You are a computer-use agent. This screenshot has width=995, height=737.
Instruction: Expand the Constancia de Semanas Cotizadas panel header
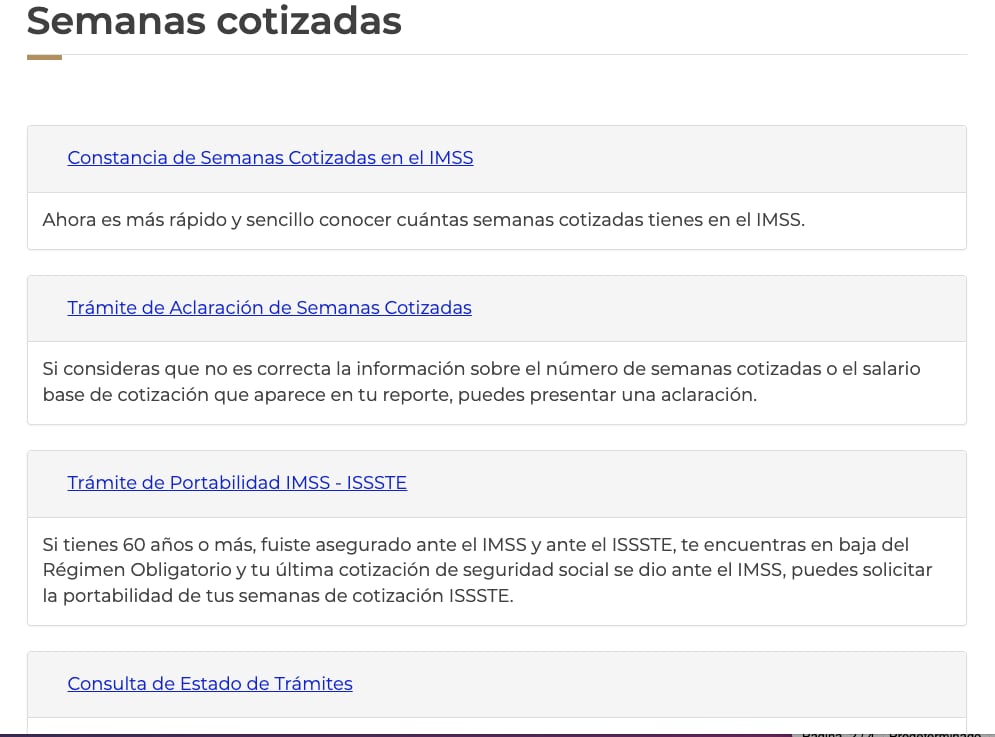point(700,158)
